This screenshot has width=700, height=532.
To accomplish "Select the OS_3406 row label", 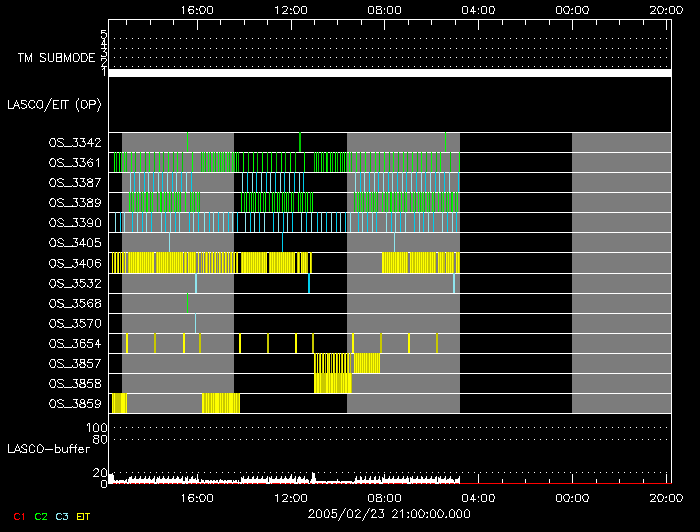I will coord(75,264).
